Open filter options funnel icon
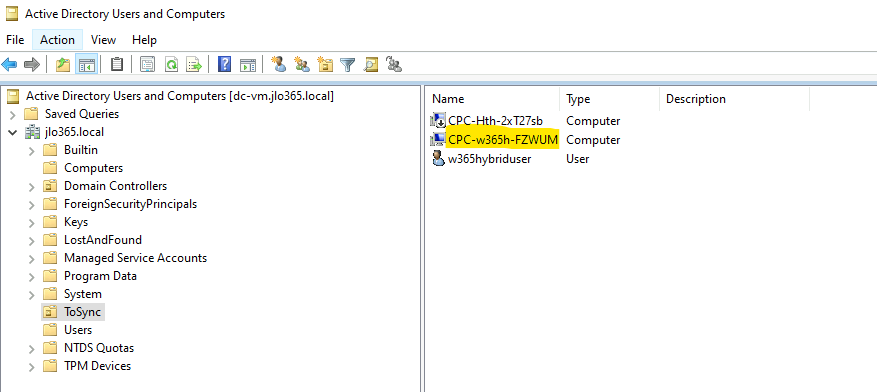The image size is (877, 392). (348, 65)
